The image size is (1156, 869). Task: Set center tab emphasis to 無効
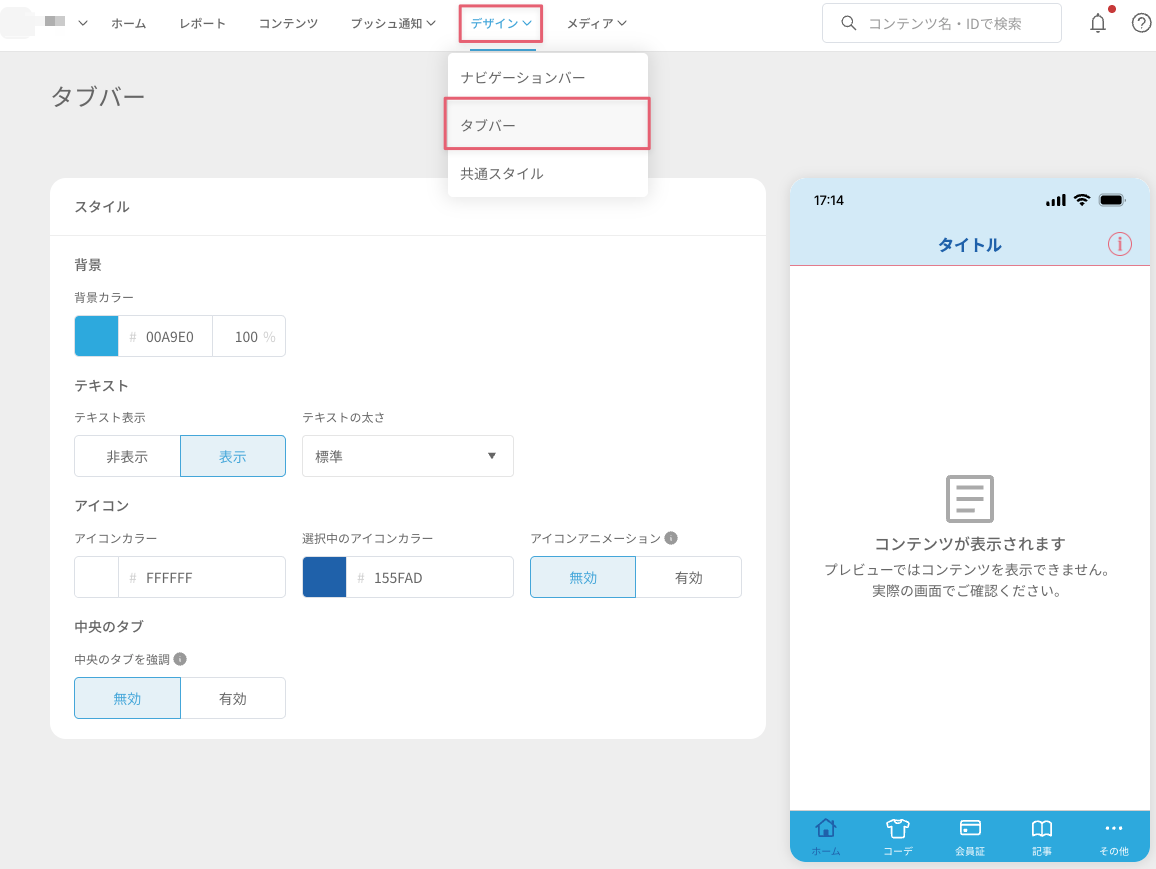point(127,698)
